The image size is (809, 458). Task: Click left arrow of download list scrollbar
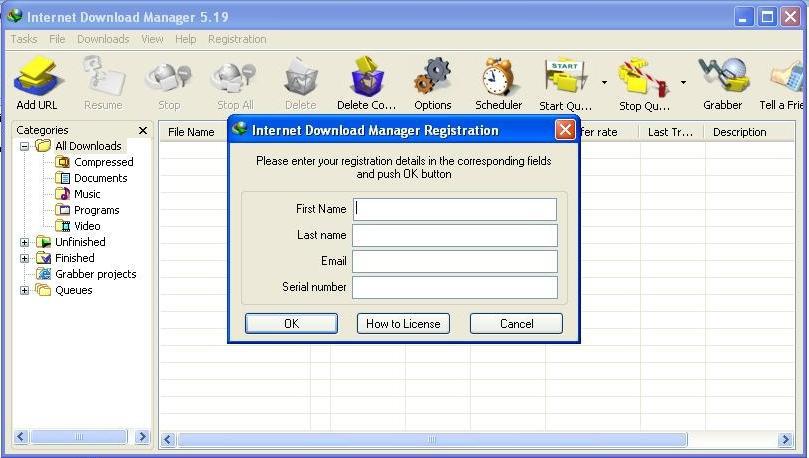pyautogui.click(x=167, y=439)
